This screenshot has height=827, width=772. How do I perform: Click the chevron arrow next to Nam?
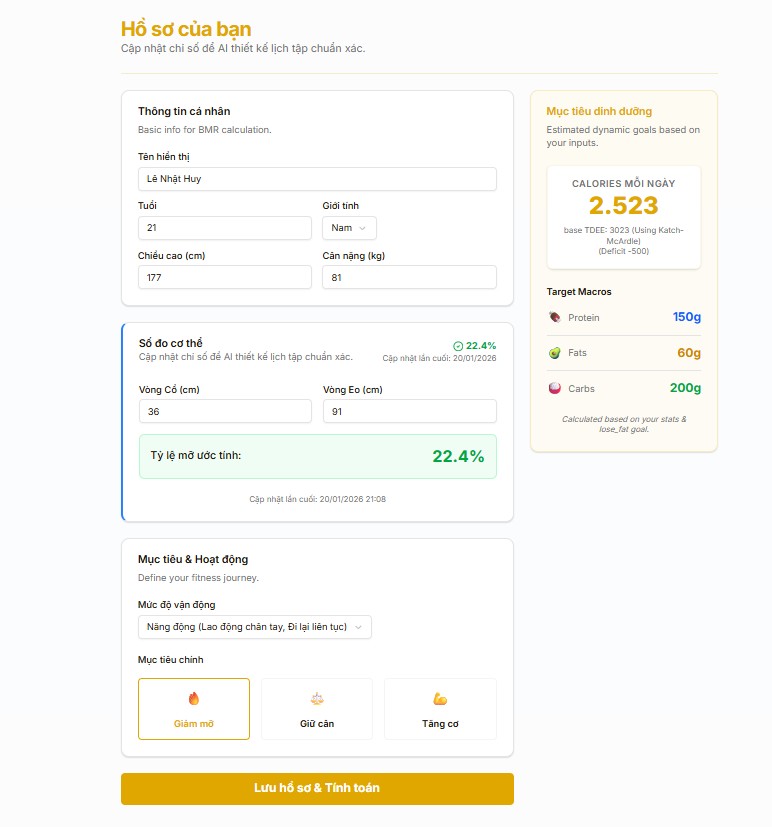pos(362,228)
